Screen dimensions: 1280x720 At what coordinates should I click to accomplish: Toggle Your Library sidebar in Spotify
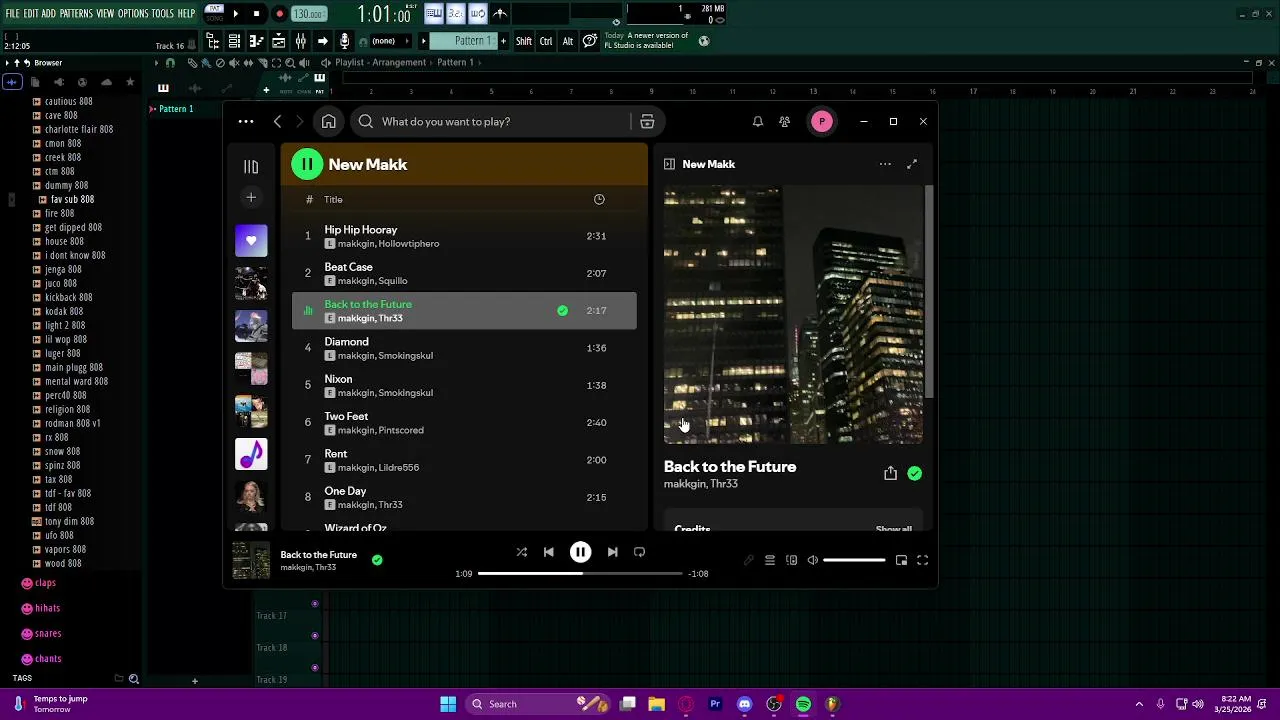coord(251,167)
